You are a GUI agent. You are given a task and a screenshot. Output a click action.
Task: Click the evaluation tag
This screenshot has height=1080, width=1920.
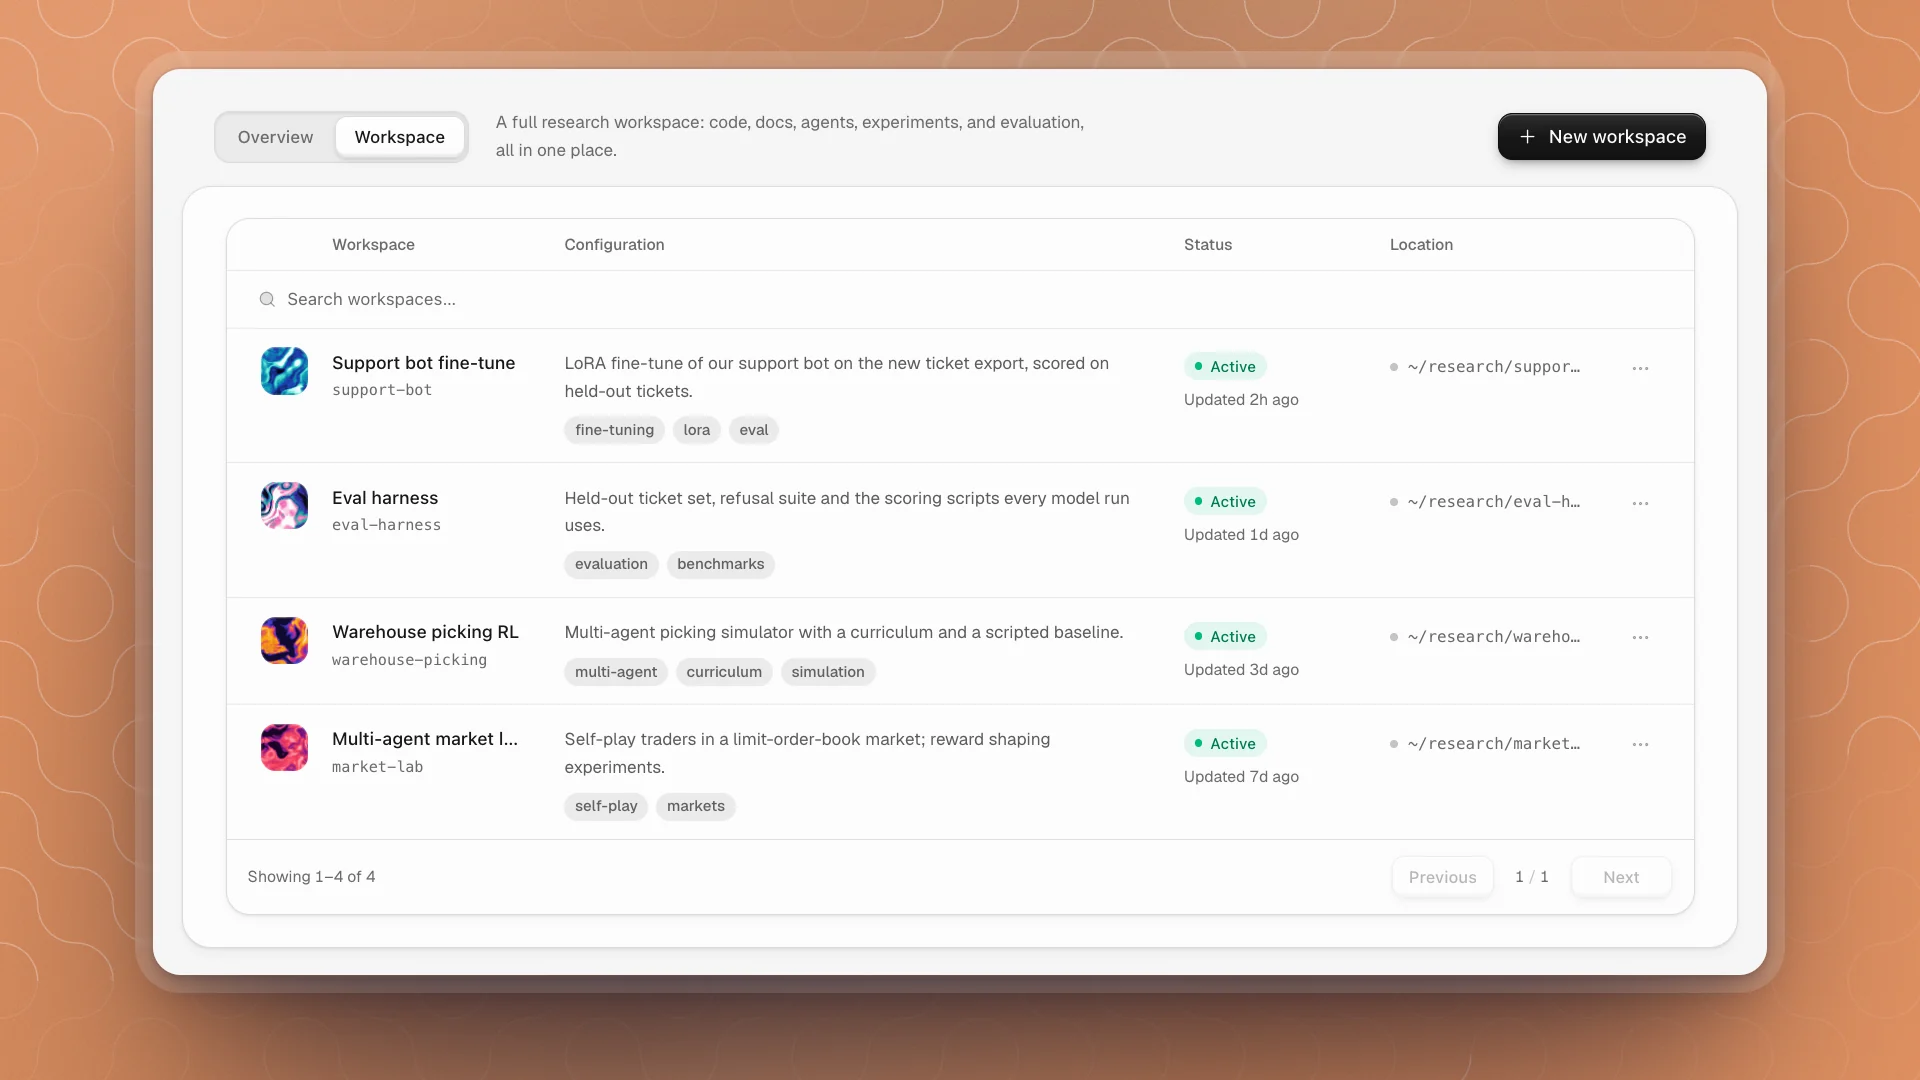pos(611,564)
